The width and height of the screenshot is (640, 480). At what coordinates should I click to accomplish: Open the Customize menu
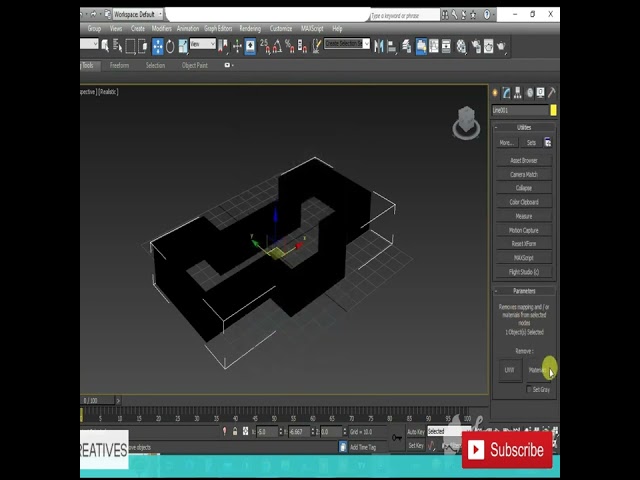pos(281,29)
